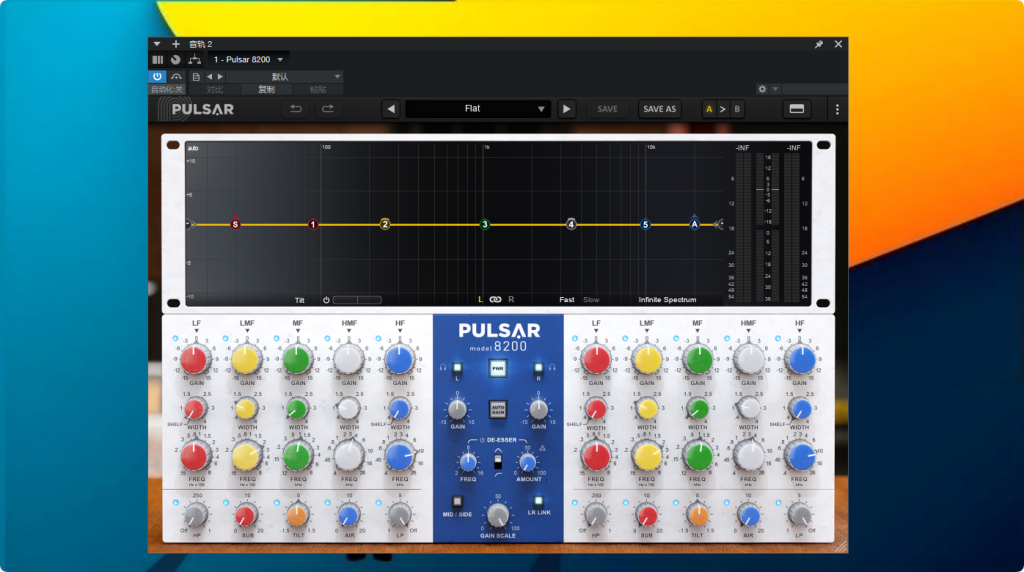1024x572 pixels.
Task: Click the 粘贴 paste tab
Action: coord(318,89)
